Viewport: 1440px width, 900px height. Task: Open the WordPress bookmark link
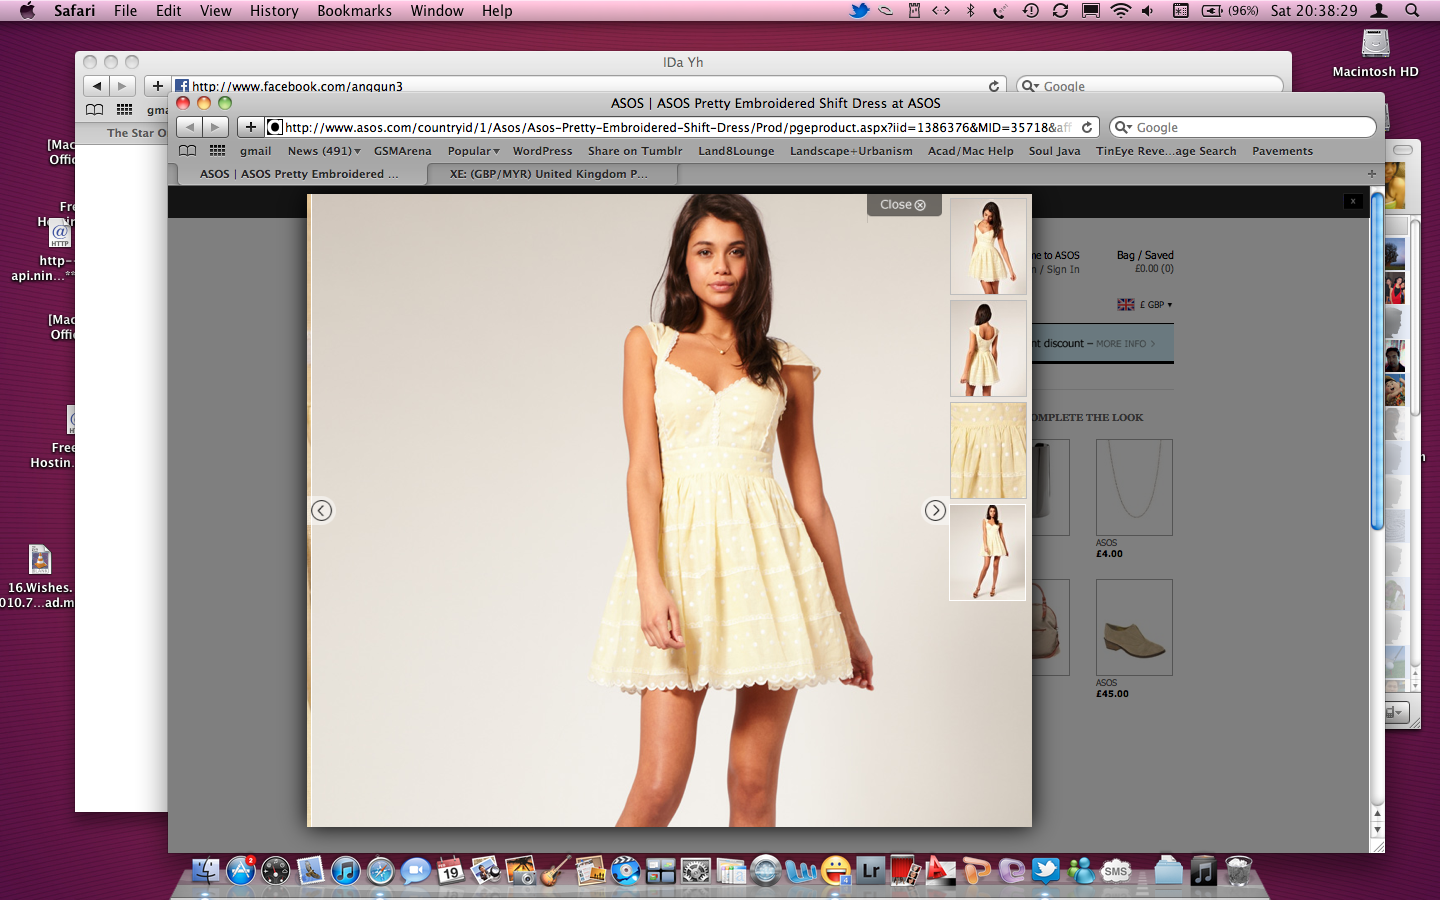[542, 151]
